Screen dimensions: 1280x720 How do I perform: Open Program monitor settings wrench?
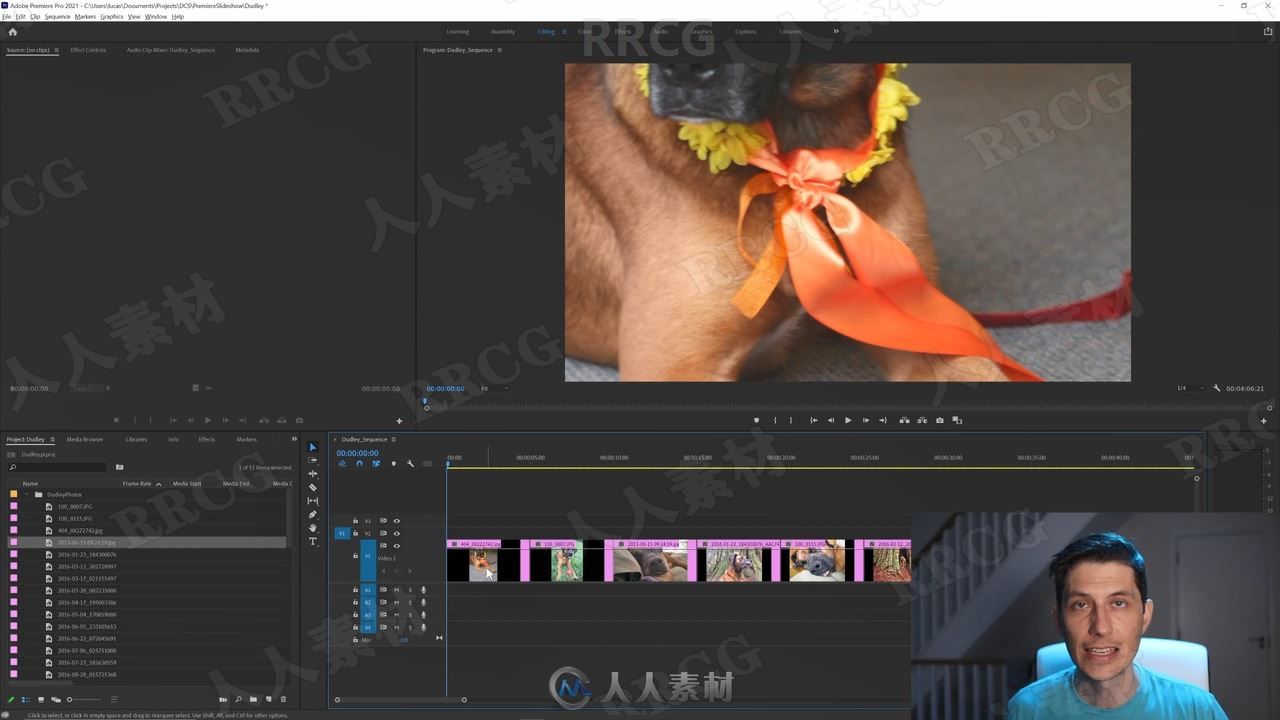click(1217, 388)
